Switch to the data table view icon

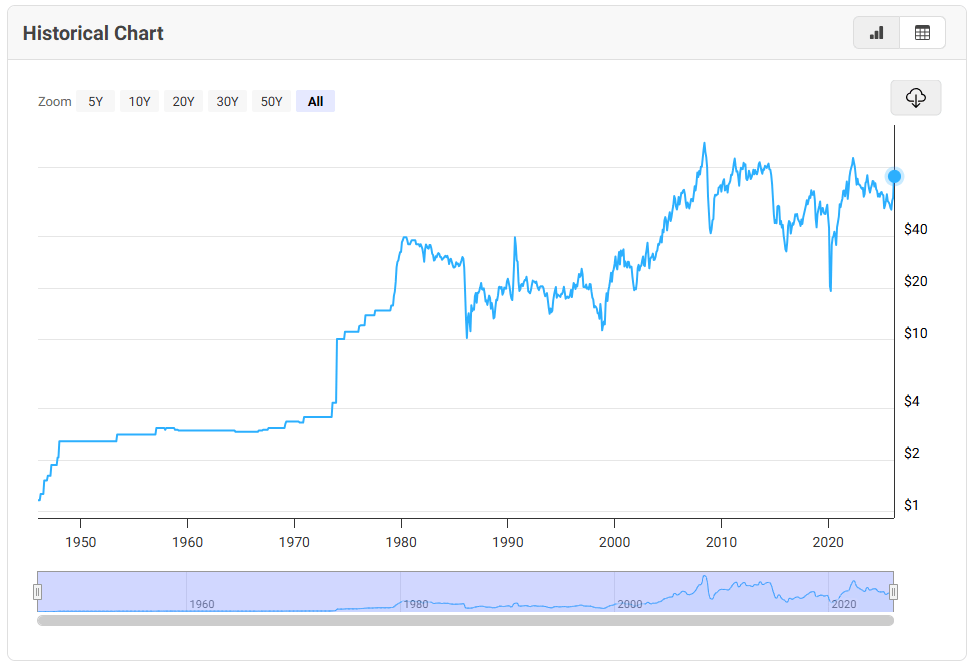tap(922, 33)
